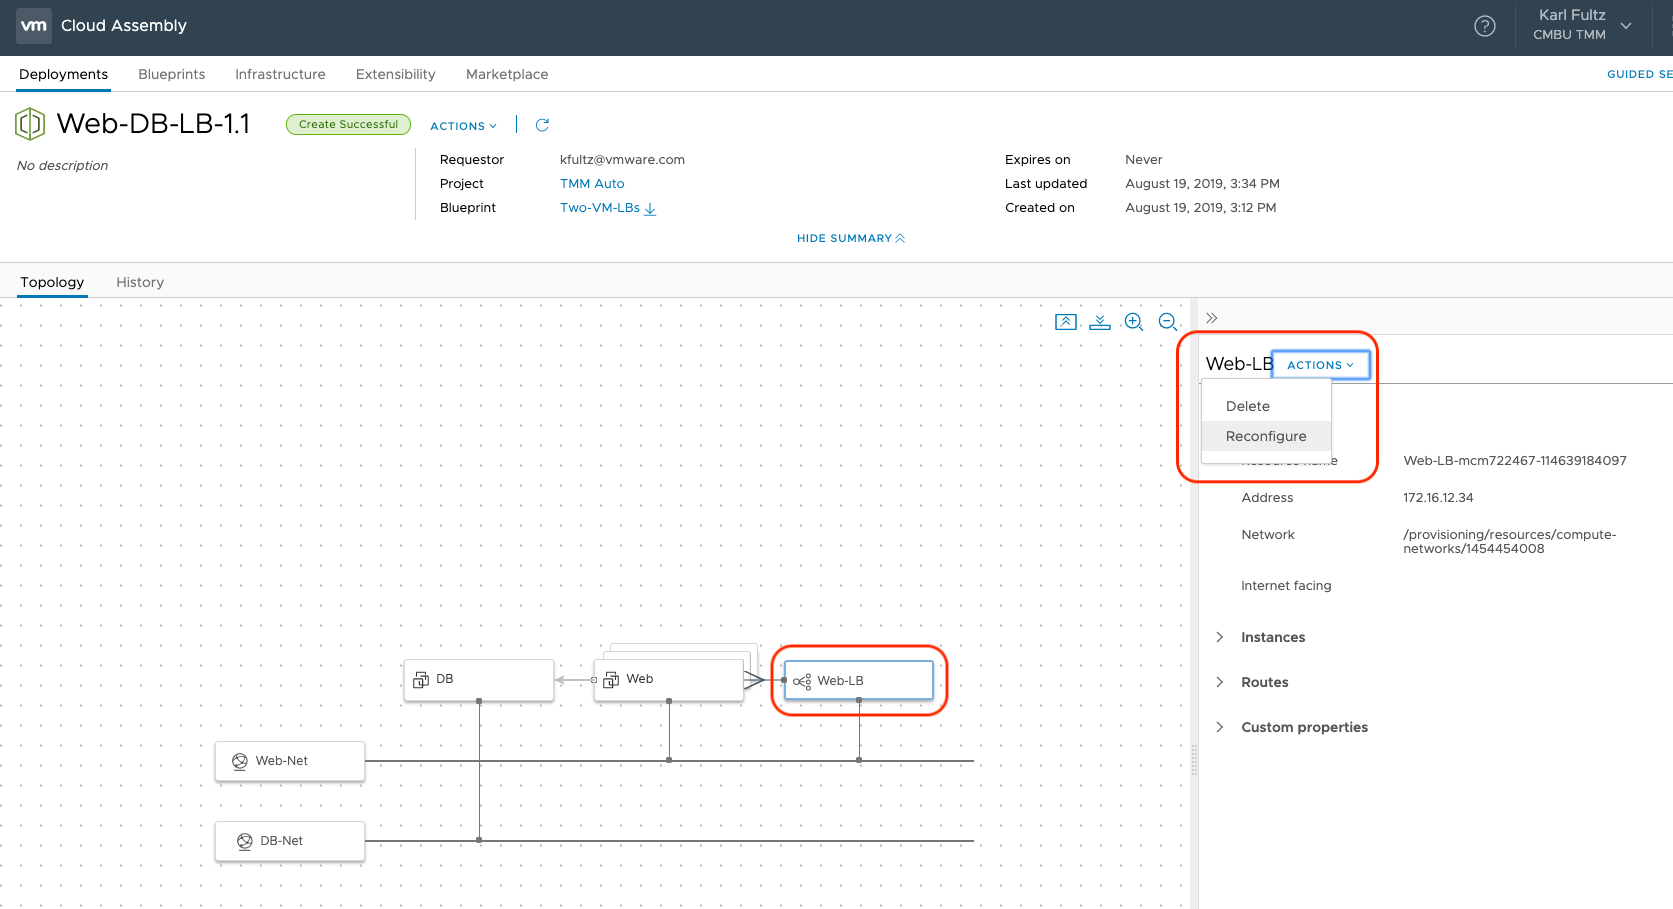Open the deployment ACTIONS dropdown
The image size is (1673, 909).
click(x=463, y=126)
